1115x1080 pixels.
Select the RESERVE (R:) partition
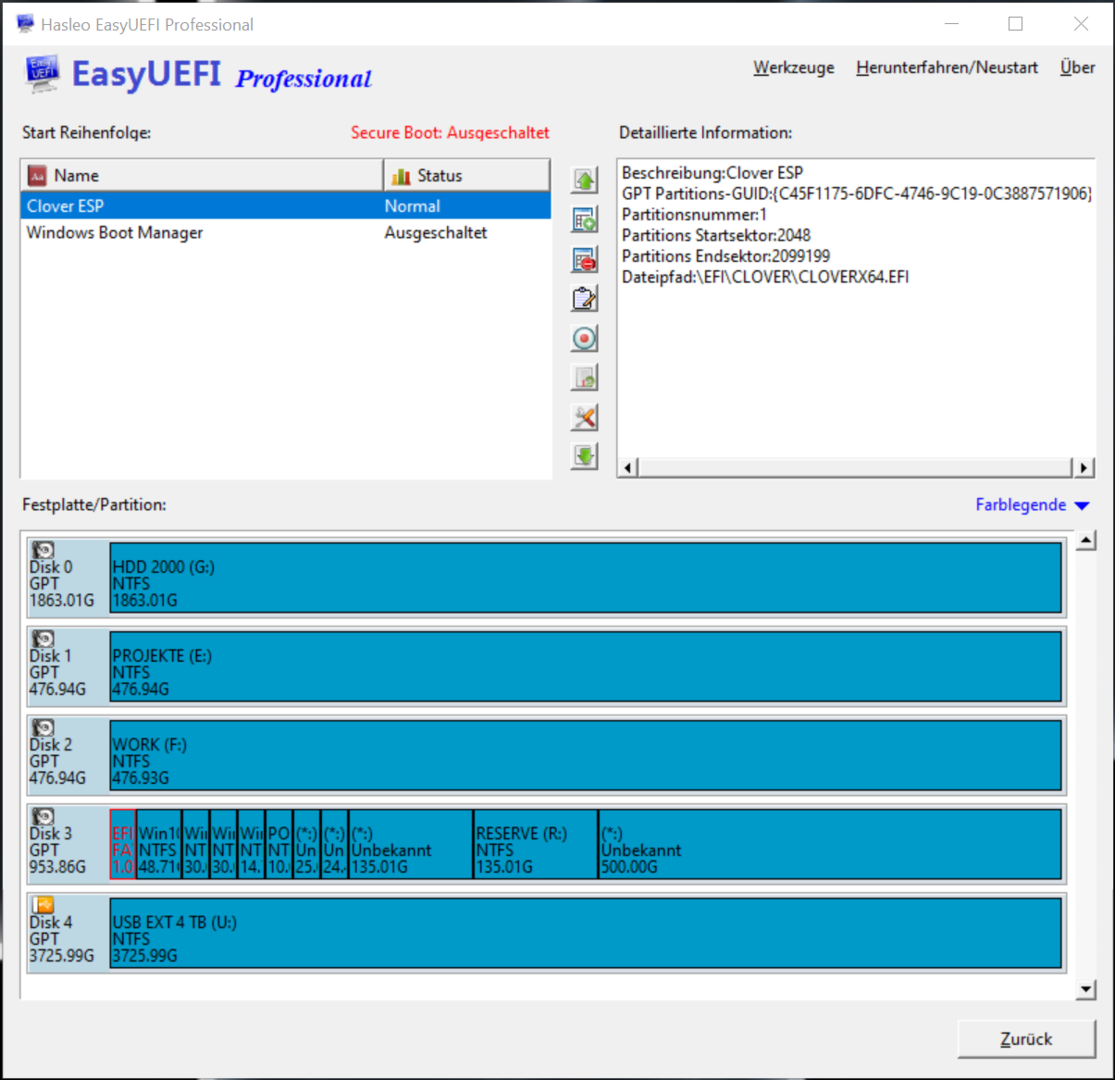click(535, 844)
